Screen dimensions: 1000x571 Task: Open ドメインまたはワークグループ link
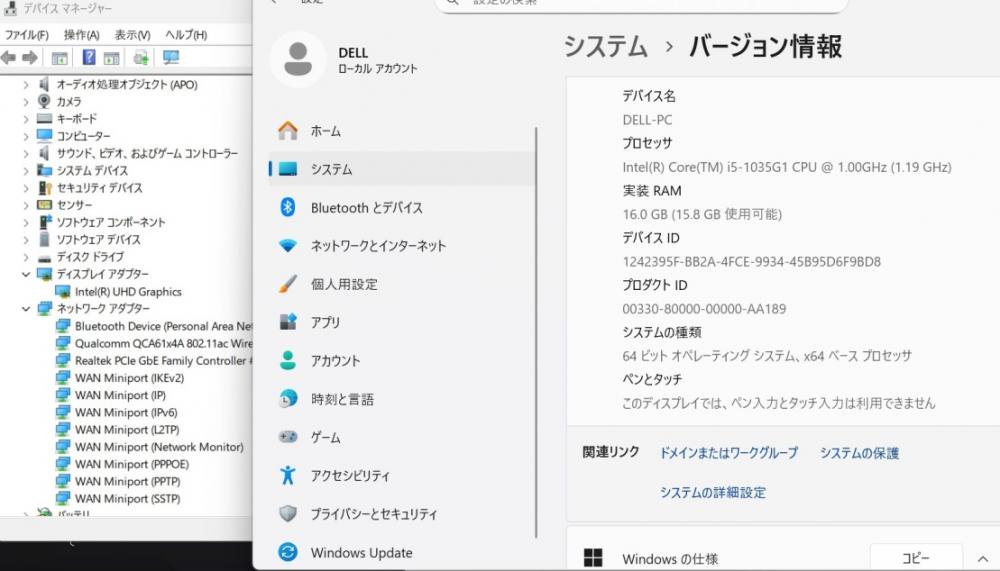(728, 453)
